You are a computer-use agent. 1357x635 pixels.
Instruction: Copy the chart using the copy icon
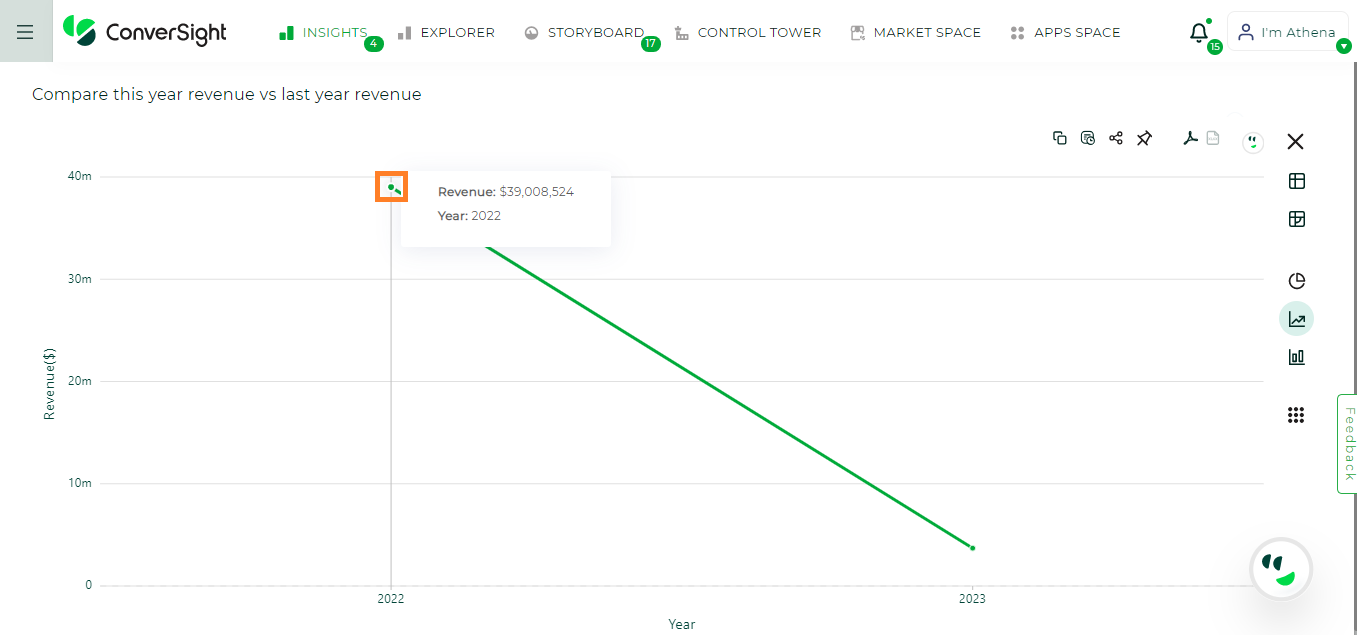click(1060, 138)
